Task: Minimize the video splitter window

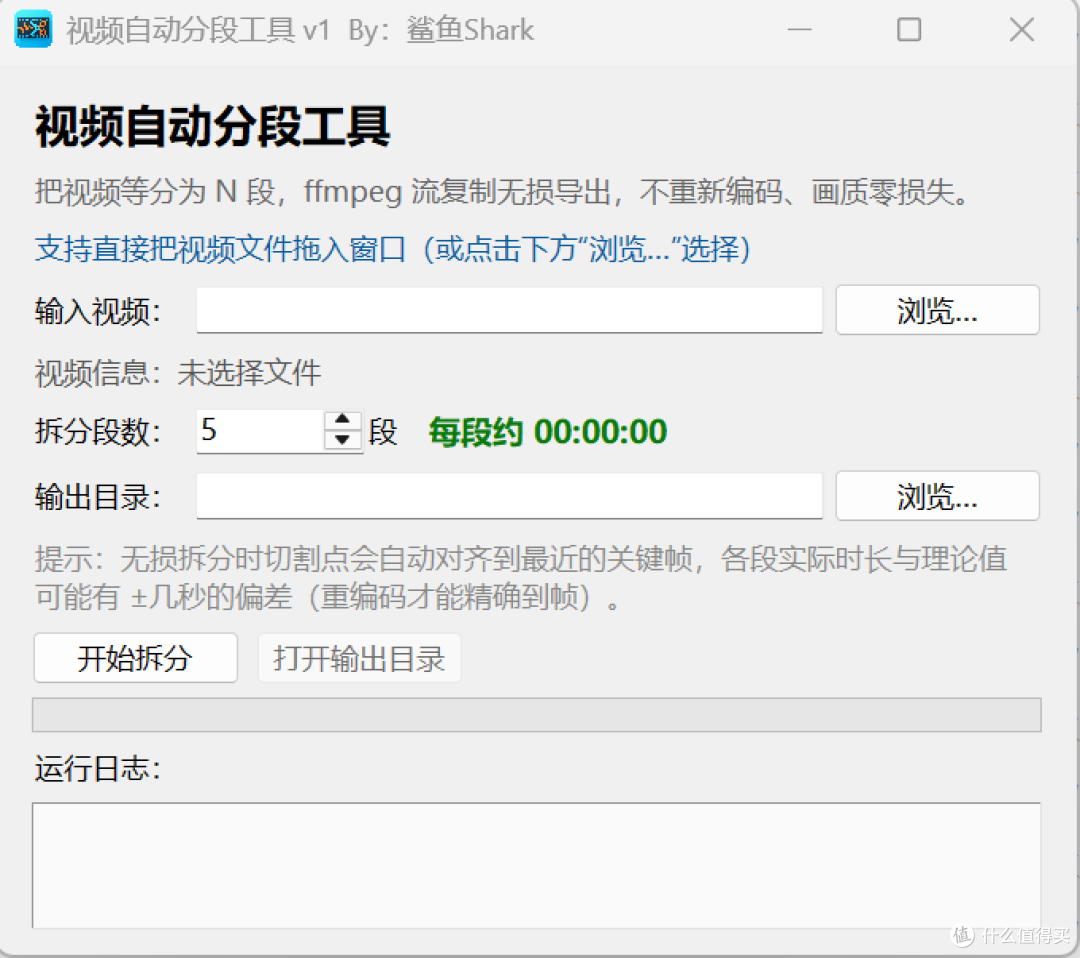Action: 800,30
